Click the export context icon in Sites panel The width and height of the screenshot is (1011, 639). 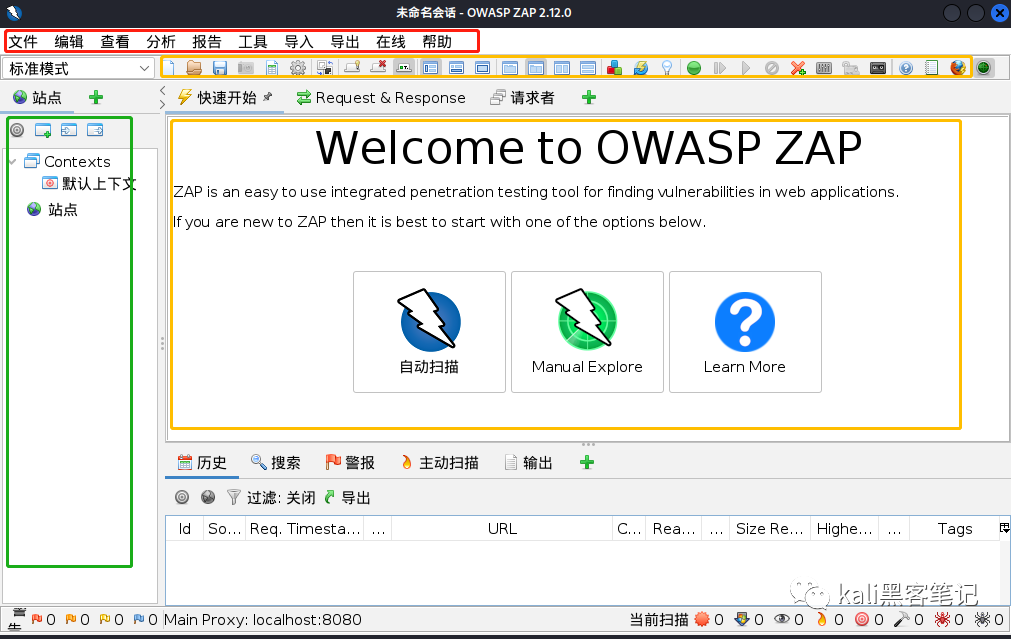pos(95,130)
